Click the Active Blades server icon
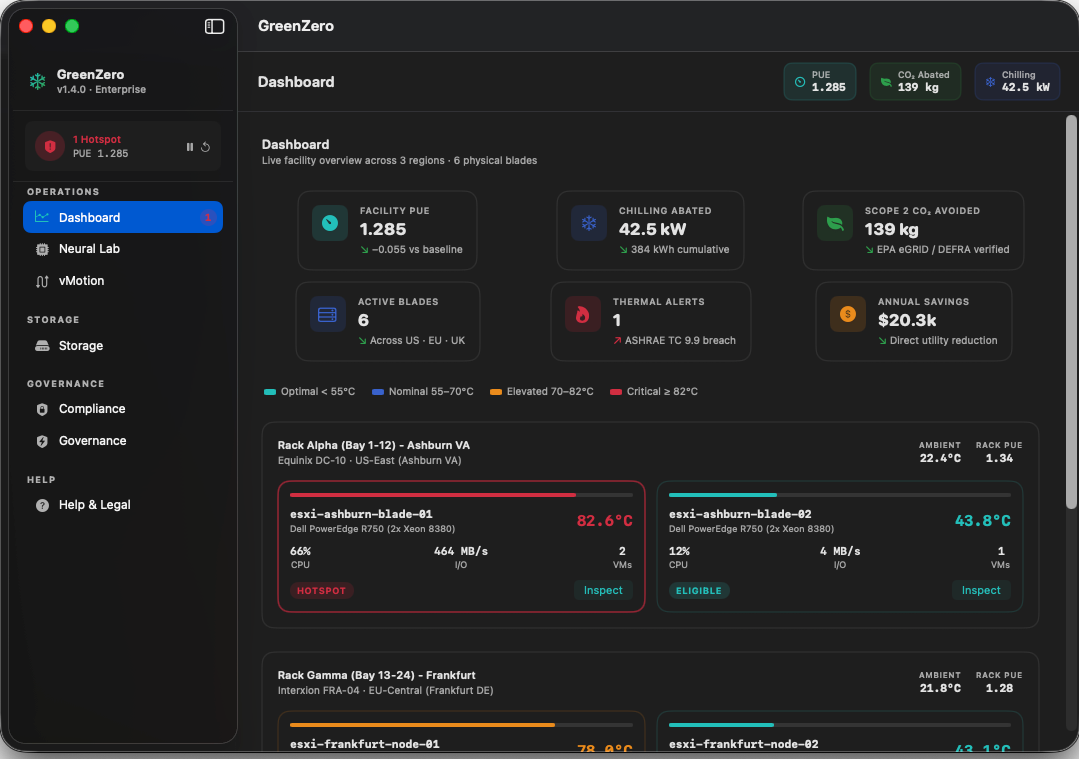Screen dimensions: 1079x759 (328, 314)
